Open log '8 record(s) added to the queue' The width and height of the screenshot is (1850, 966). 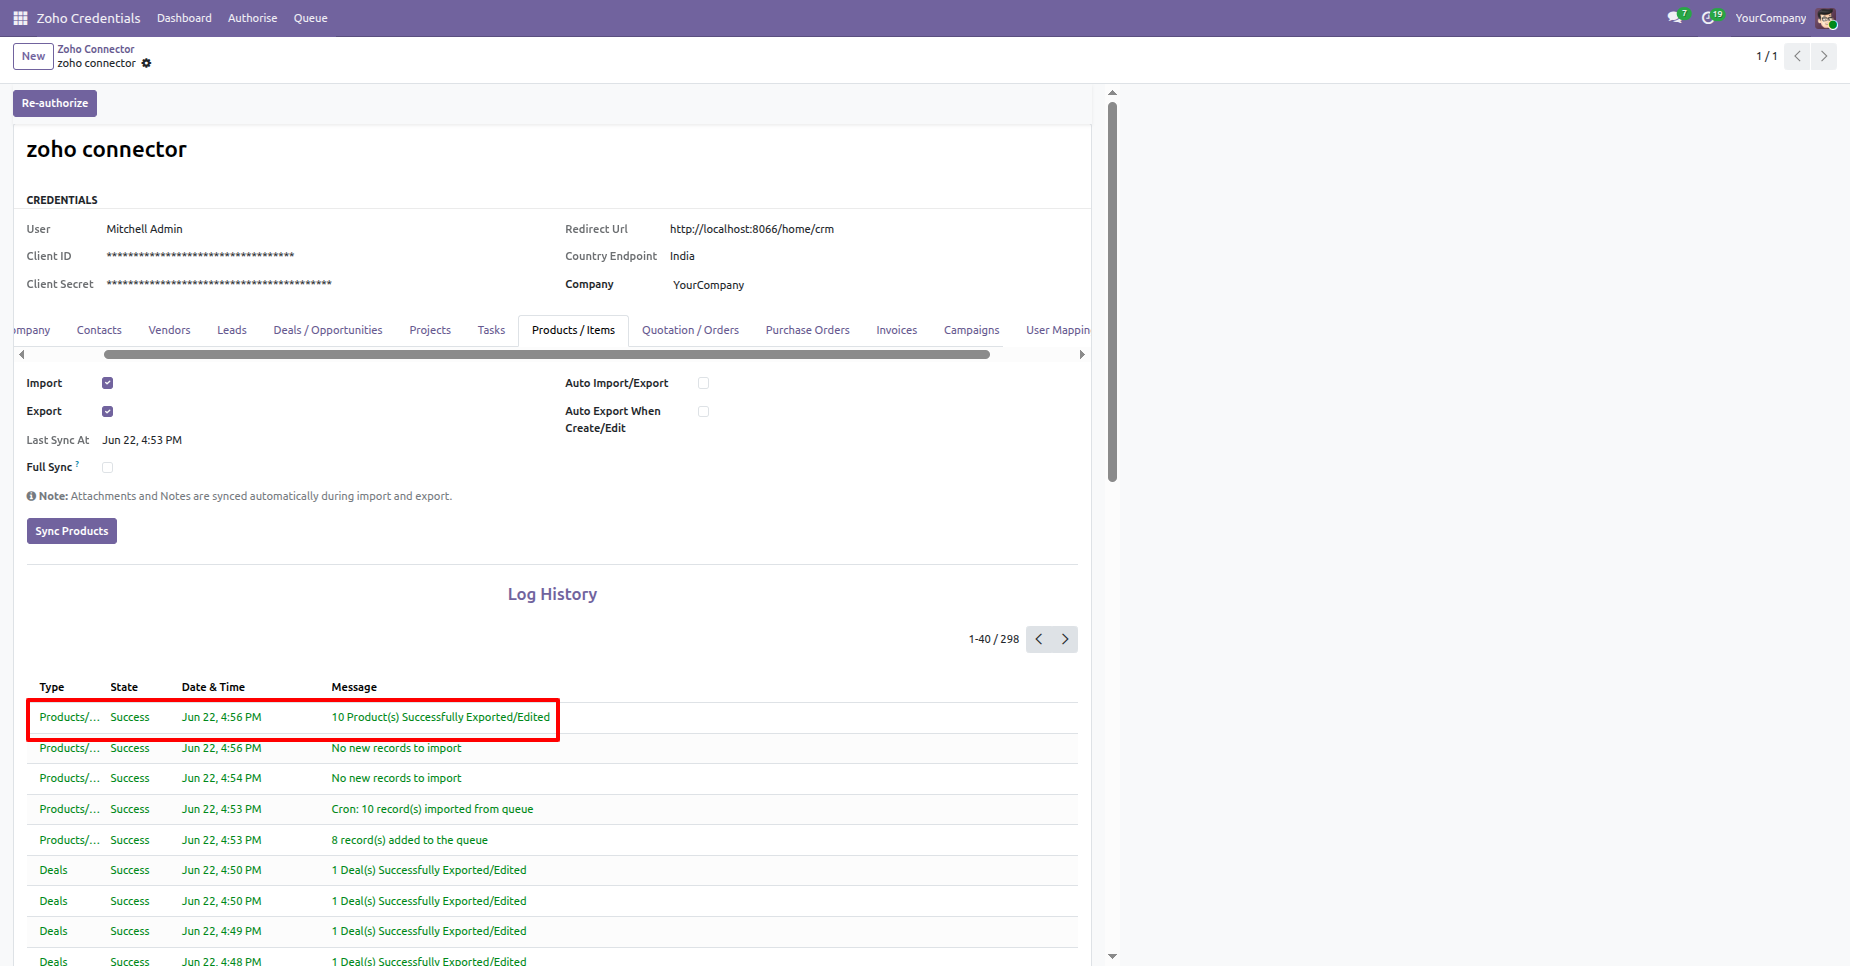[x=552, y=840]
